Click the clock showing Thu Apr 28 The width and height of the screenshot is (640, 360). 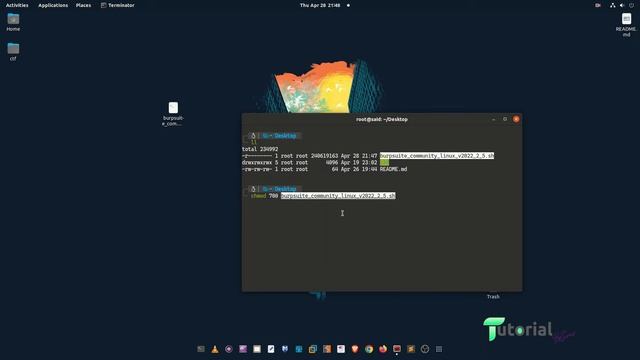(320, 5)
